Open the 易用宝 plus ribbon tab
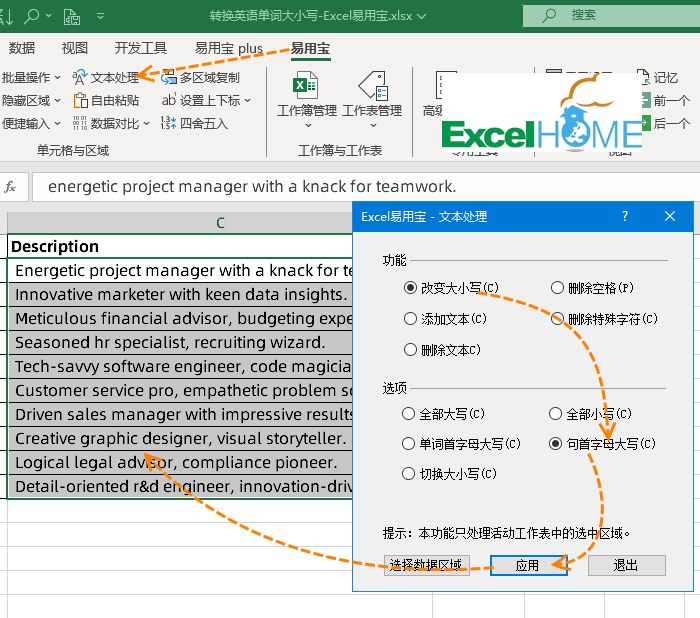 coord(229,48)
